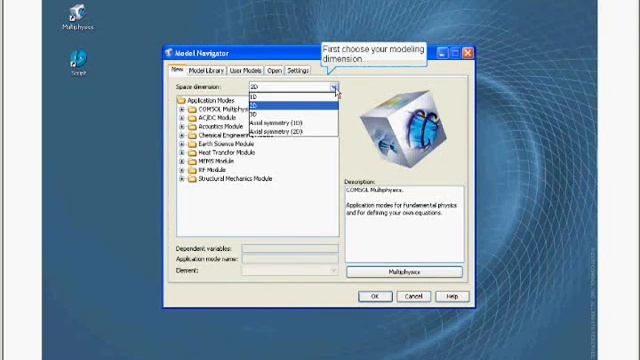Screen dimensions: 640x360
Task: Expand the RF Module tree node
Action: click(182, 170)
